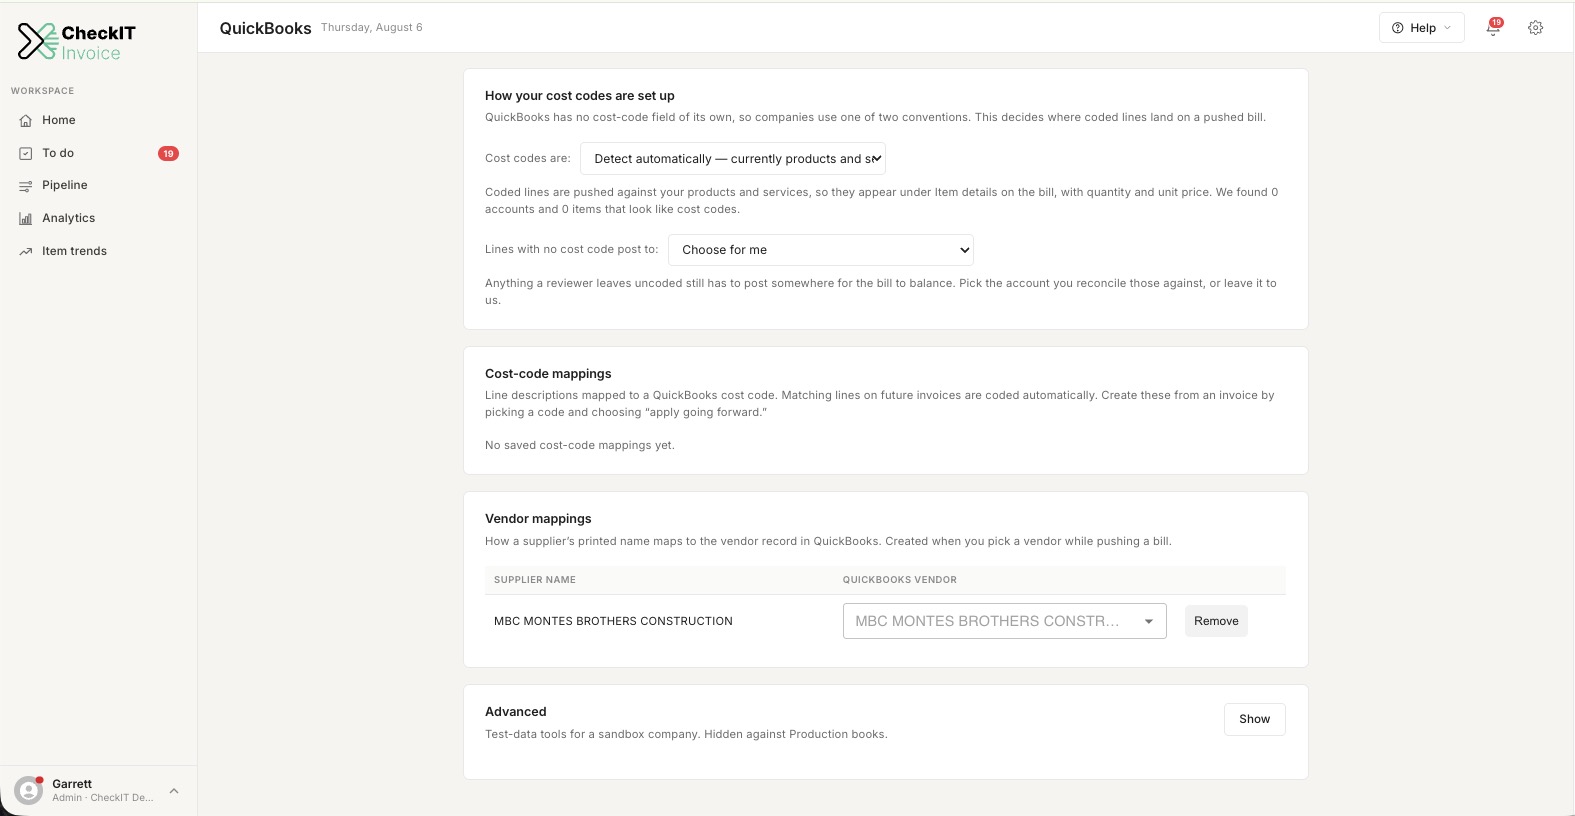Click the red 19 To do badge
The image size is (1575, 816).
click(168, 153)
